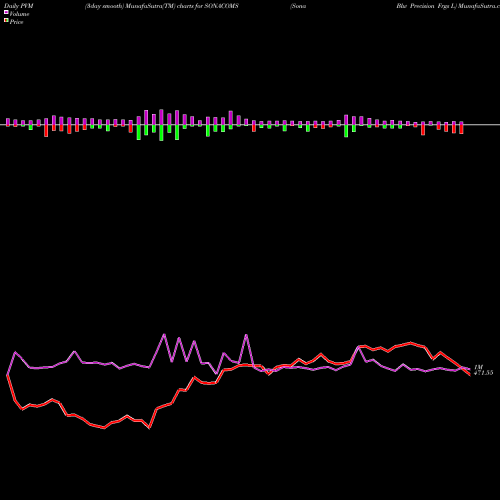Click the 471.55 price value label
Viewport: 500px width, 500px height.
(483, 373)
